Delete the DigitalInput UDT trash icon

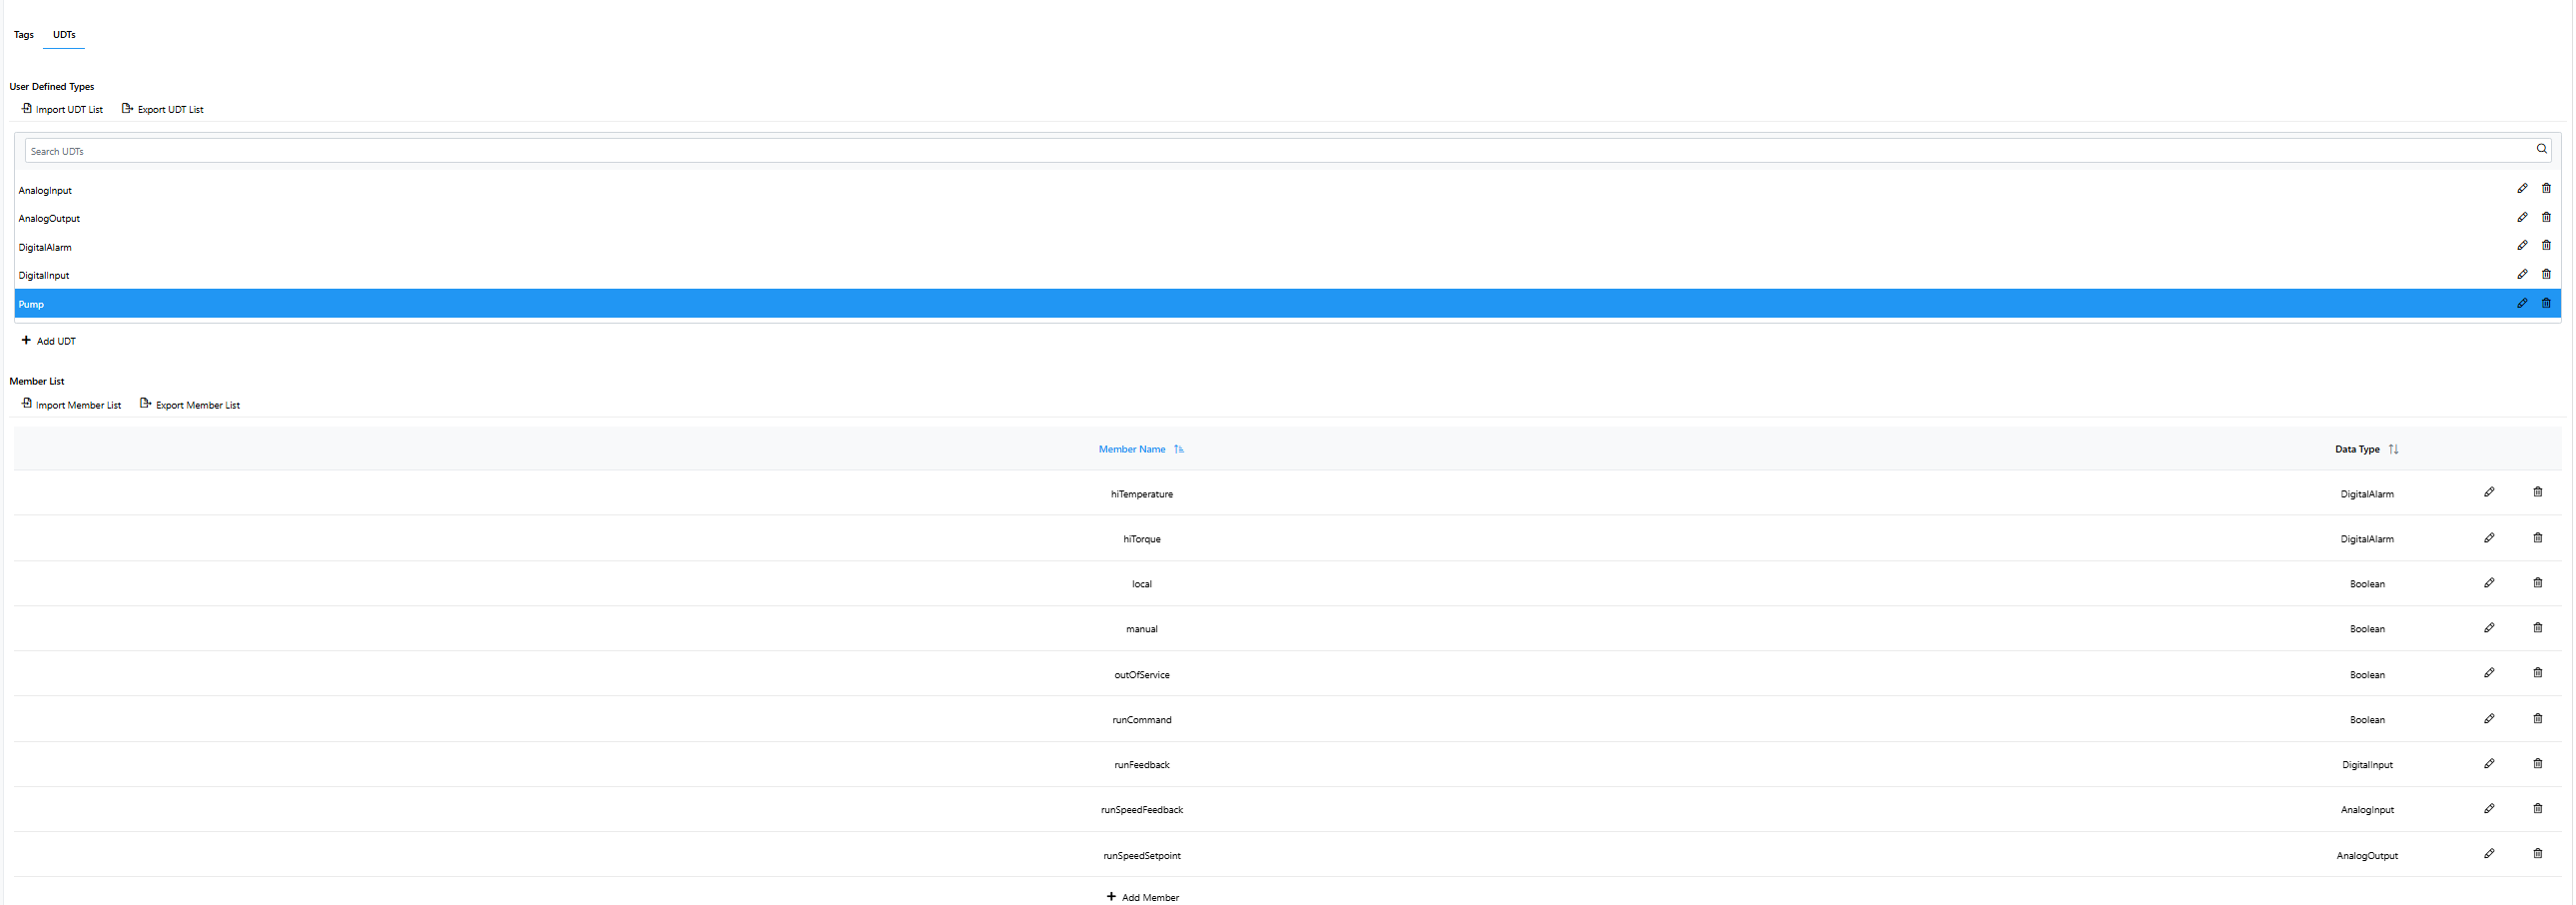click(2546, 274)
